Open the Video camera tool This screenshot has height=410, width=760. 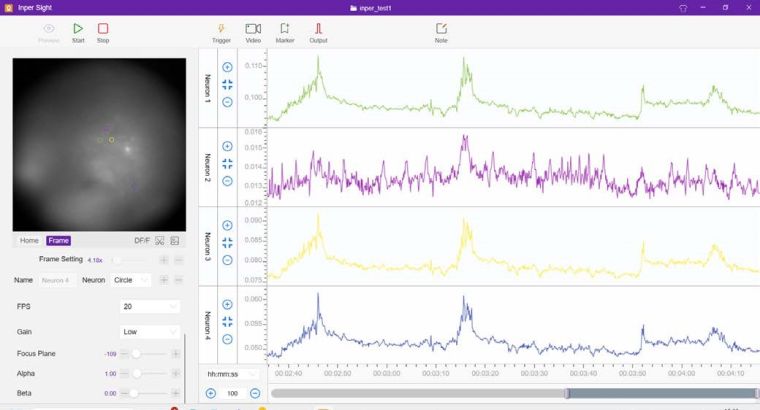point(253,29)
